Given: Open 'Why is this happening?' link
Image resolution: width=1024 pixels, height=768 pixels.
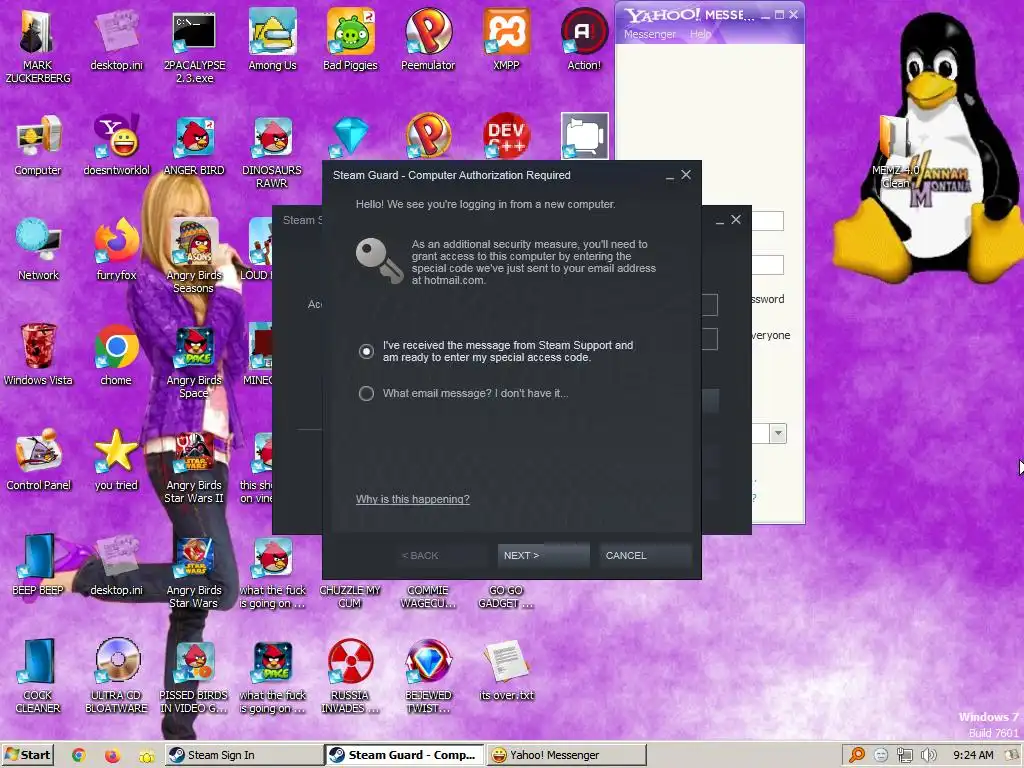Looking at the screenshot, I should [x=413, y=499].
